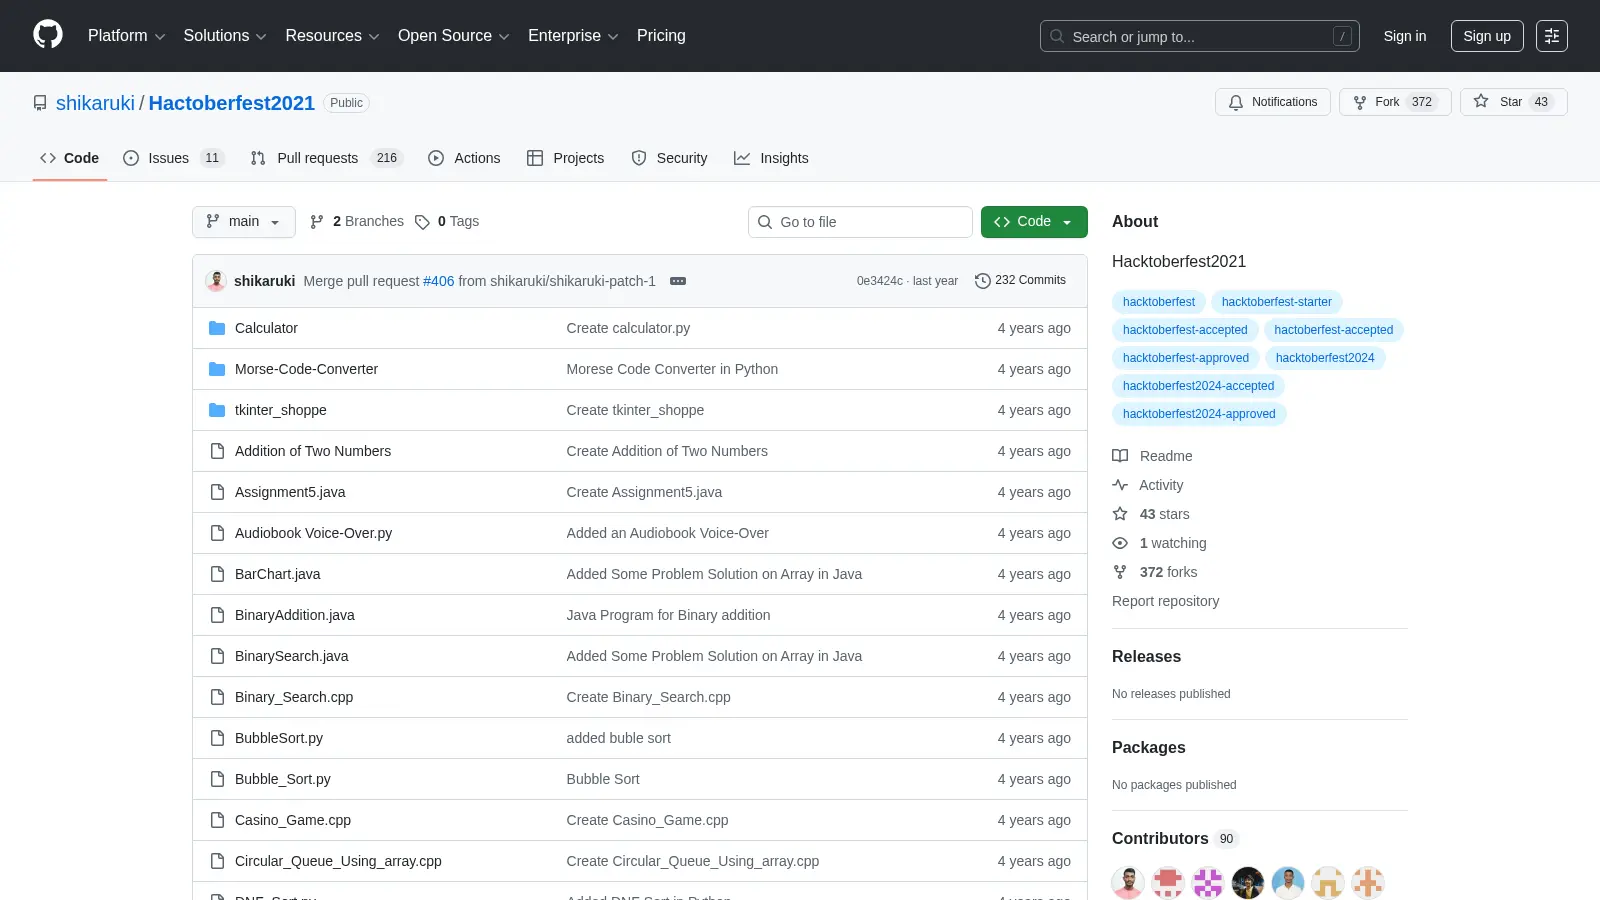Image resolution: width=1600 pixels, height=900 pixels.
Task: Click the eye icon next to 1 watching
Action: 1120,543
